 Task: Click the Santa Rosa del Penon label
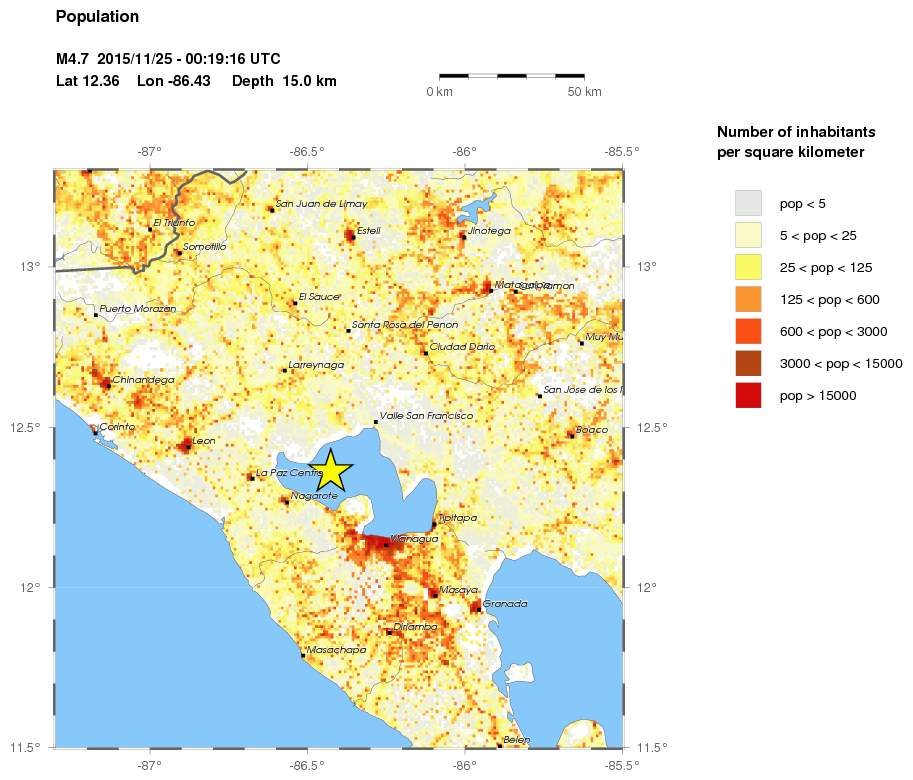405,324
